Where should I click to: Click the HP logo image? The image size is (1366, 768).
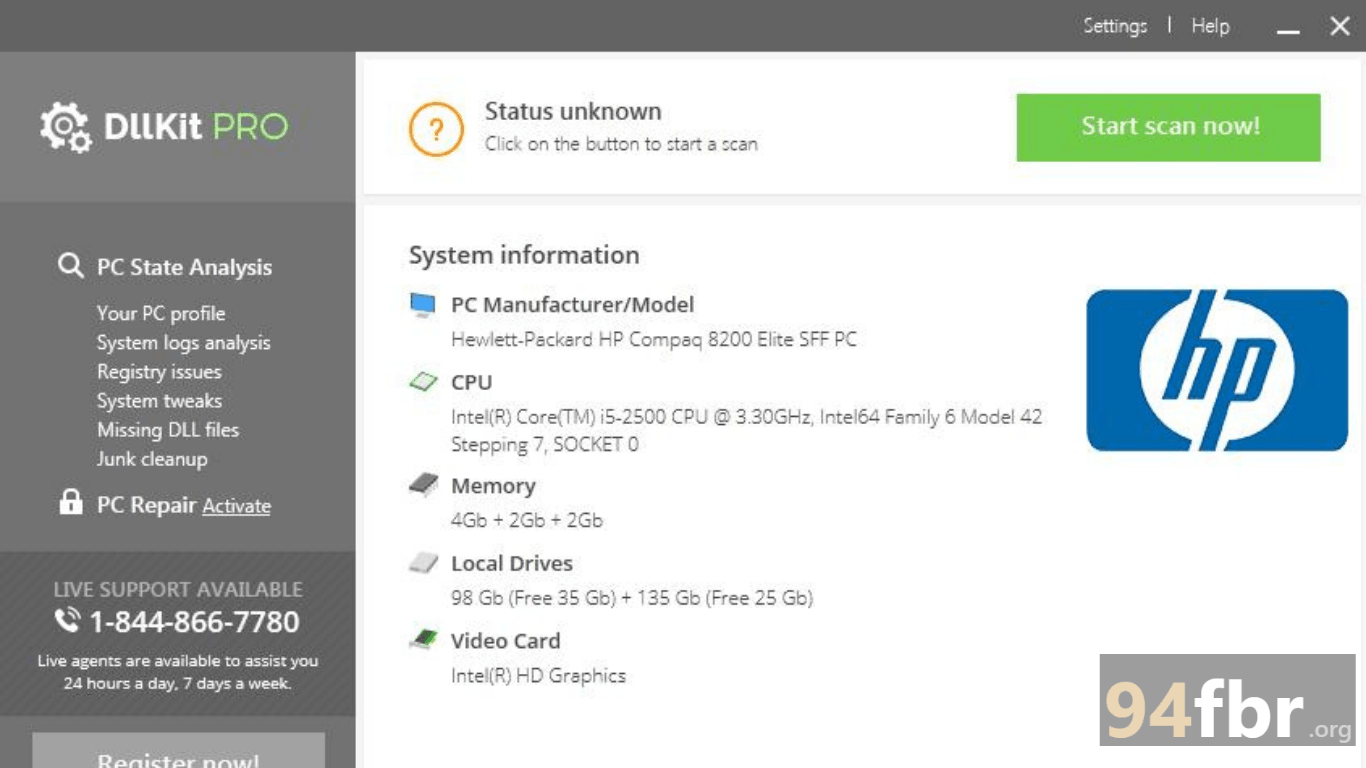(x=1217, y=370)
